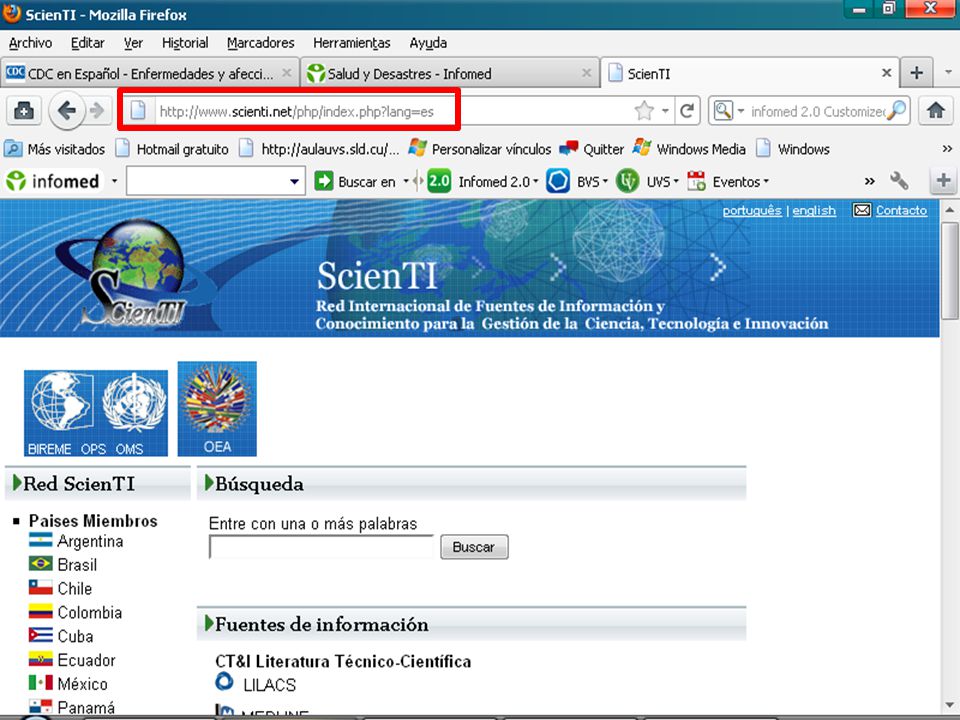Switch language to english
This screenshot has width=960, height=720.
[x=814, y=211]
